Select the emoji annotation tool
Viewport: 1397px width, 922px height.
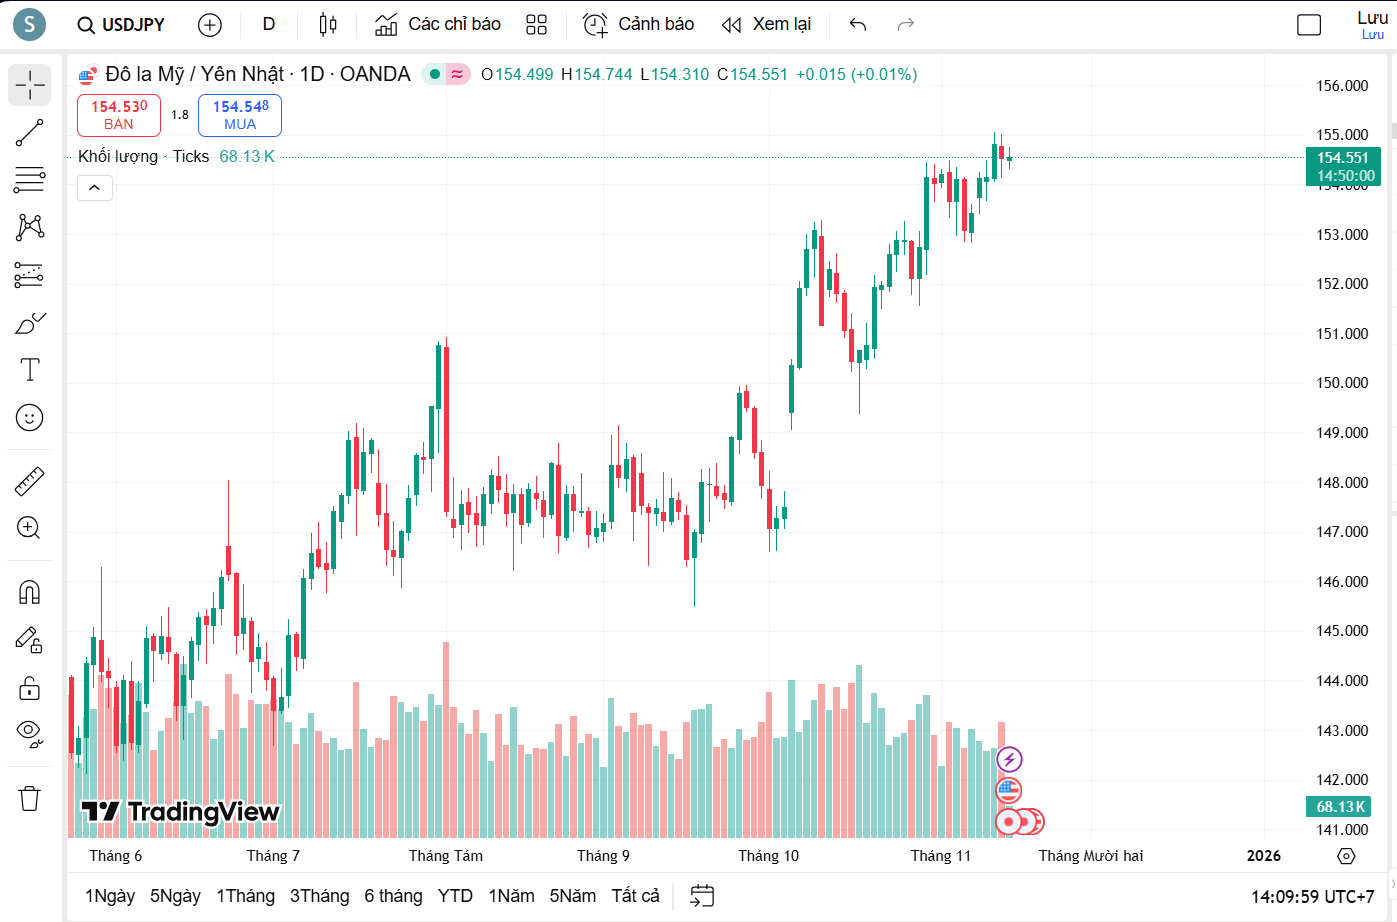point(29,418)
